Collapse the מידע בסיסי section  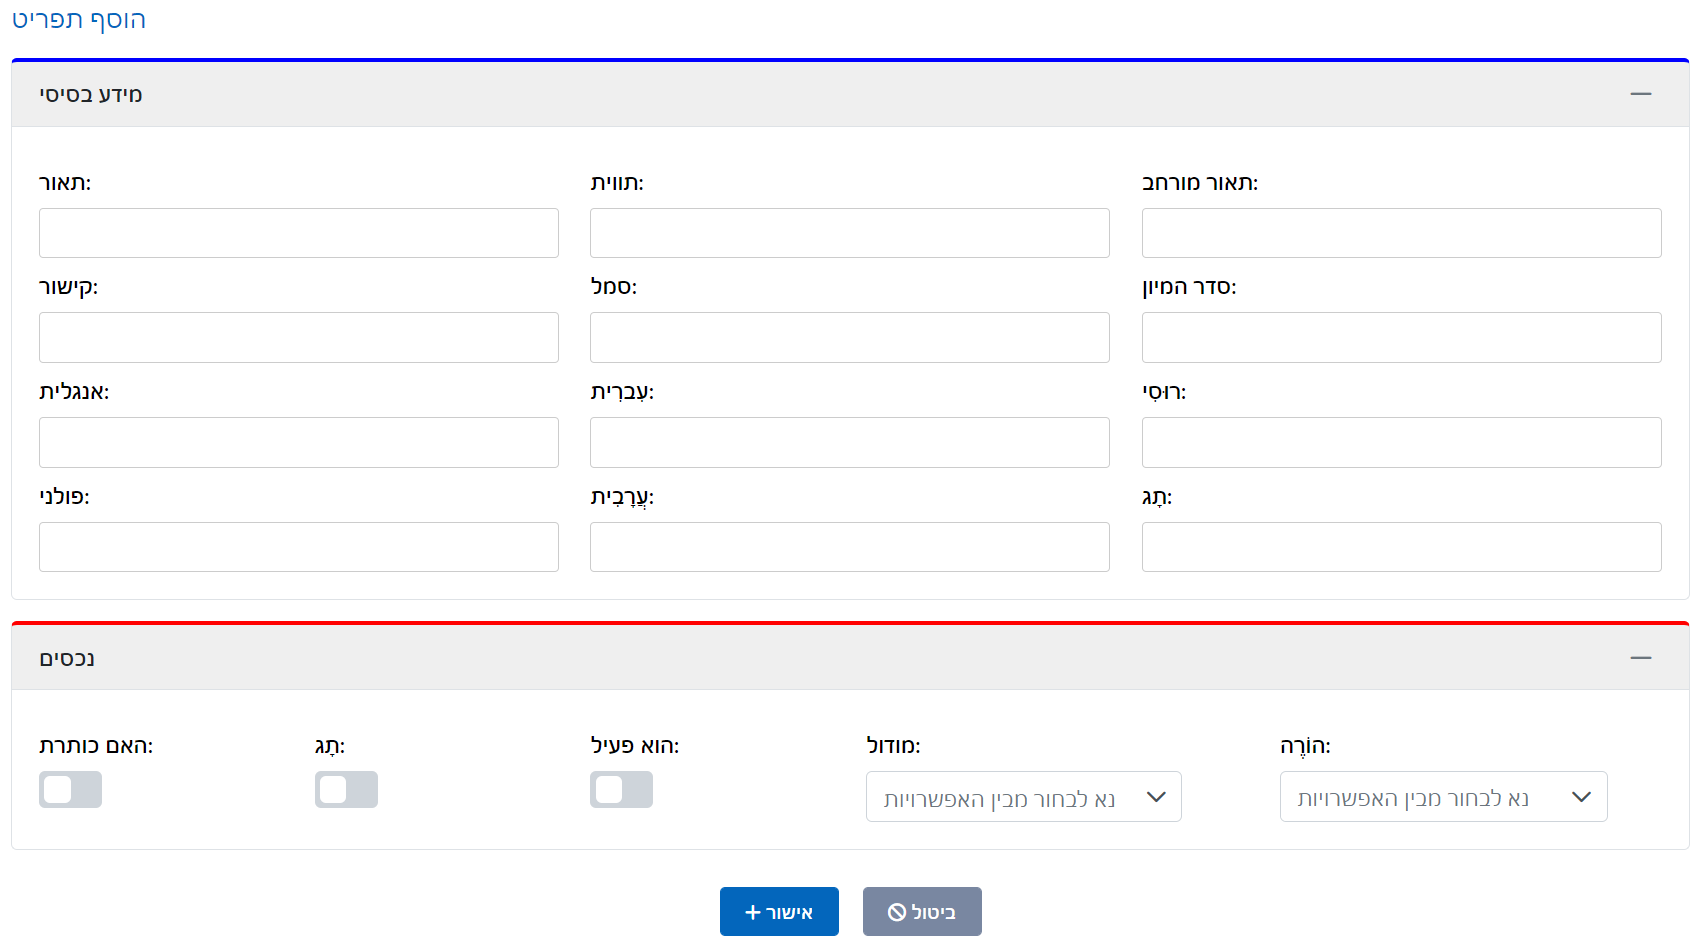tap(1641, 93)
